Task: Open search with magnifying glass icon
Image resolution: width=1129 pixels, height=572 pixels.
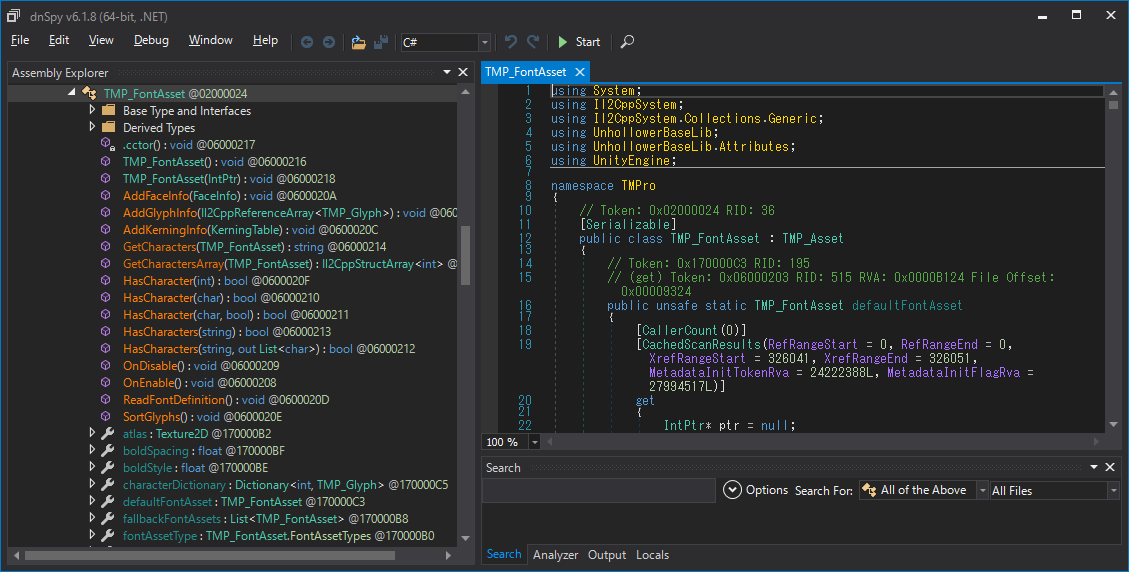Action: [x=627, y=42]
